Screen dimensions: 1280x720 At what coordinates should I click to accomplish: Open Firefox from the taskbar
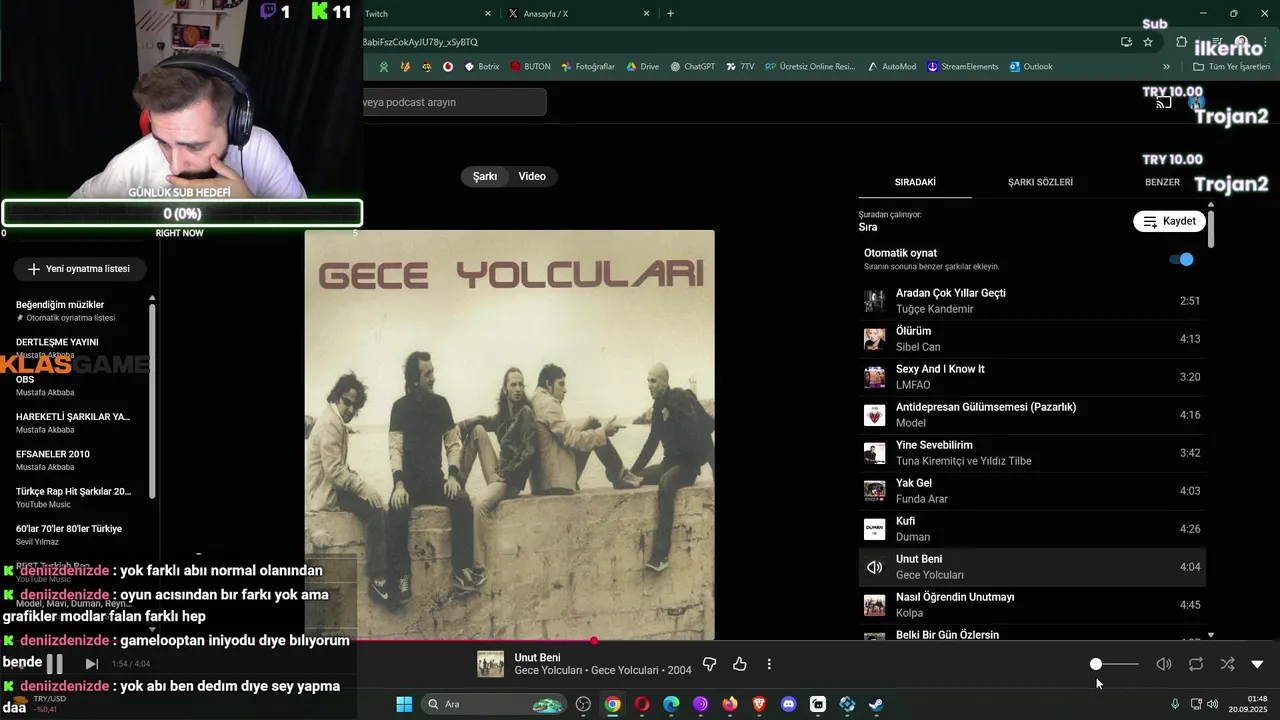(x=730, y=704)
